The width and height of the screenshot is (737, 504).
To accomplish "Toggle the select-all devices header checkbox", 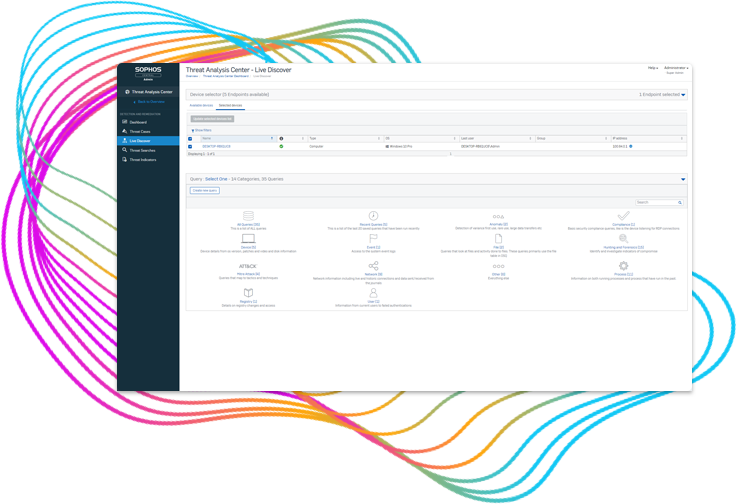I will (x=191, y=138).
